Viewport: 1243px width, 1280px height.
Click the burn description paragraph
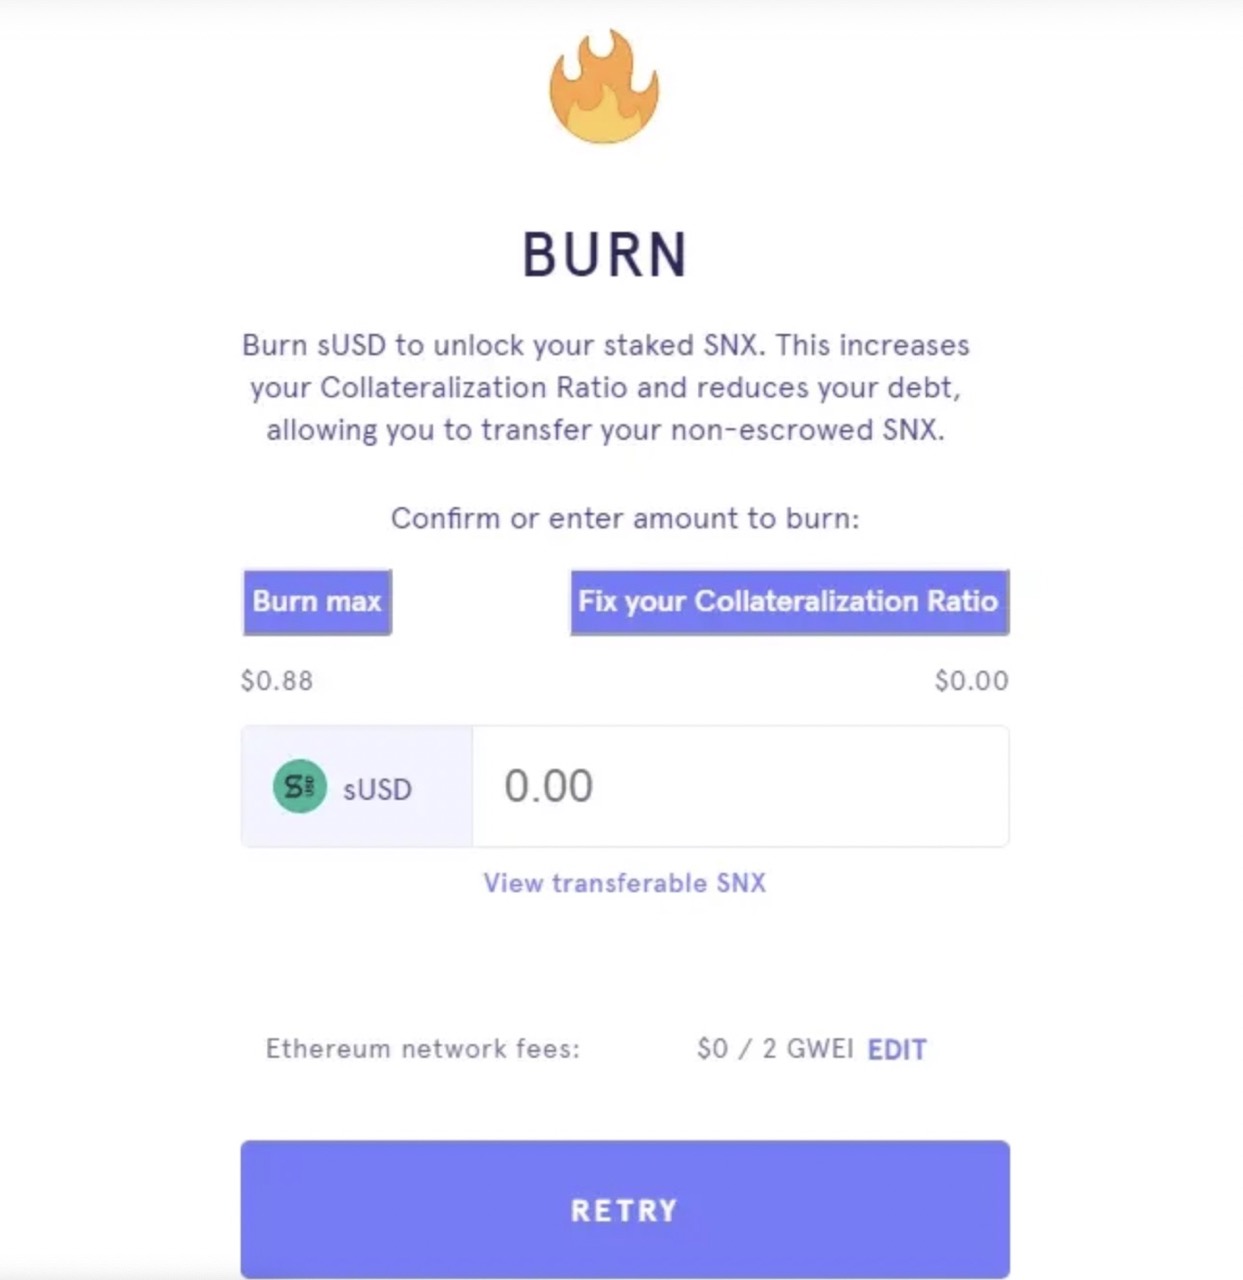tap(606, 388)
